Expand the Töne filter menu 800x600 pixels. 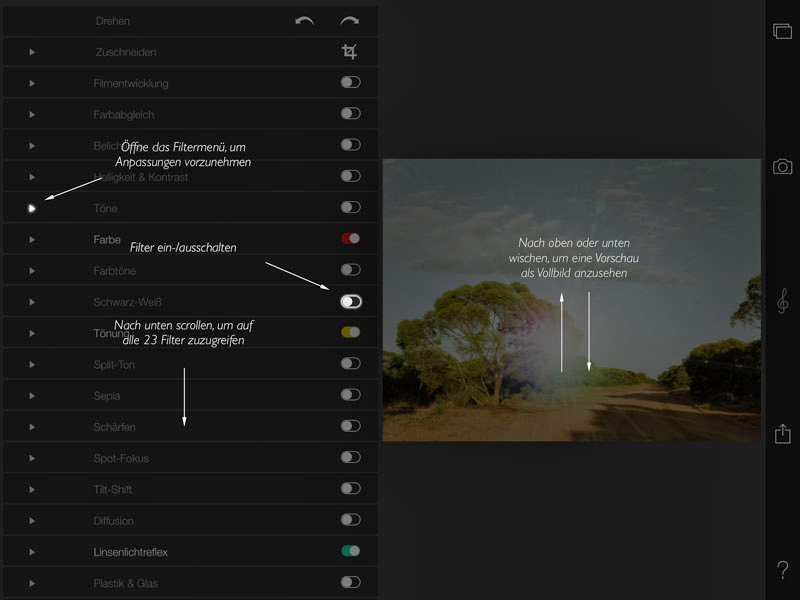click(32, 208)
